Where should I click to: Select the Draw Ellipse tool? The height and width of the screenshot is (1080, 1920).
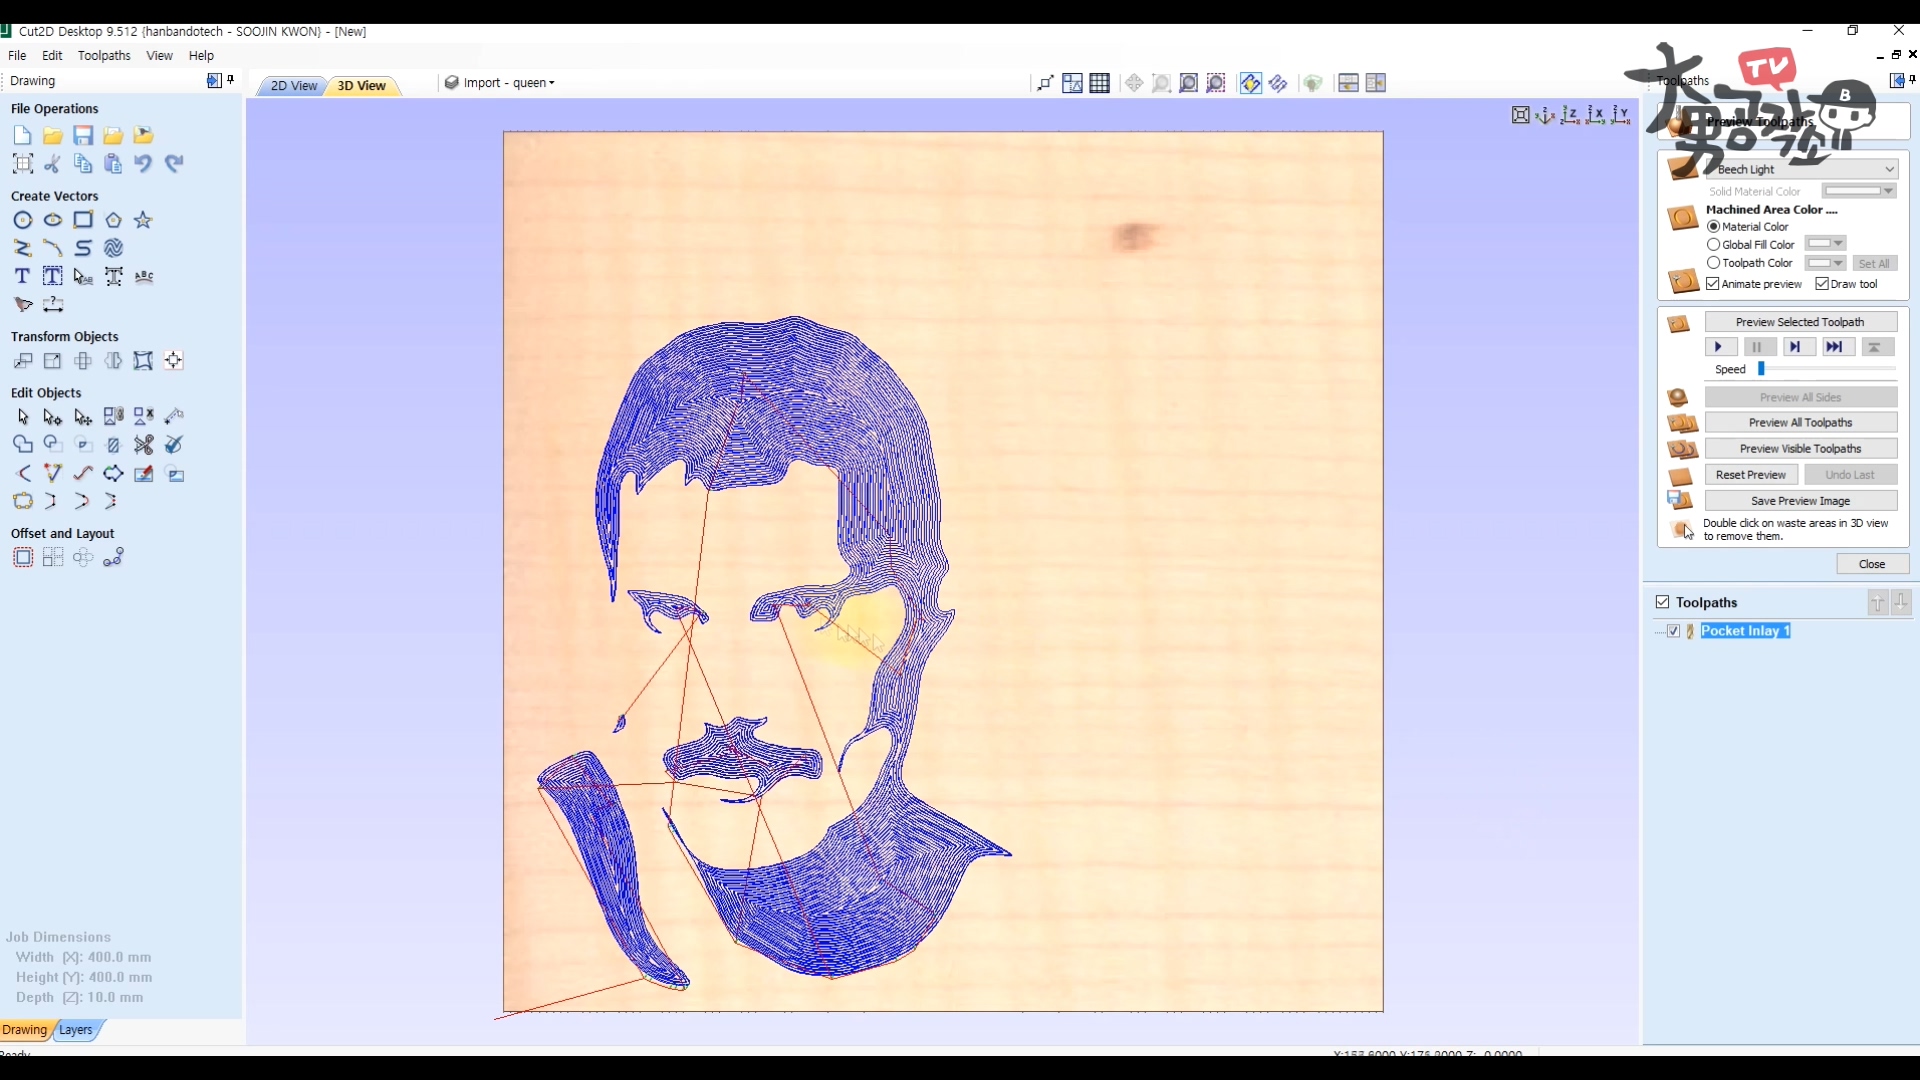52,220
